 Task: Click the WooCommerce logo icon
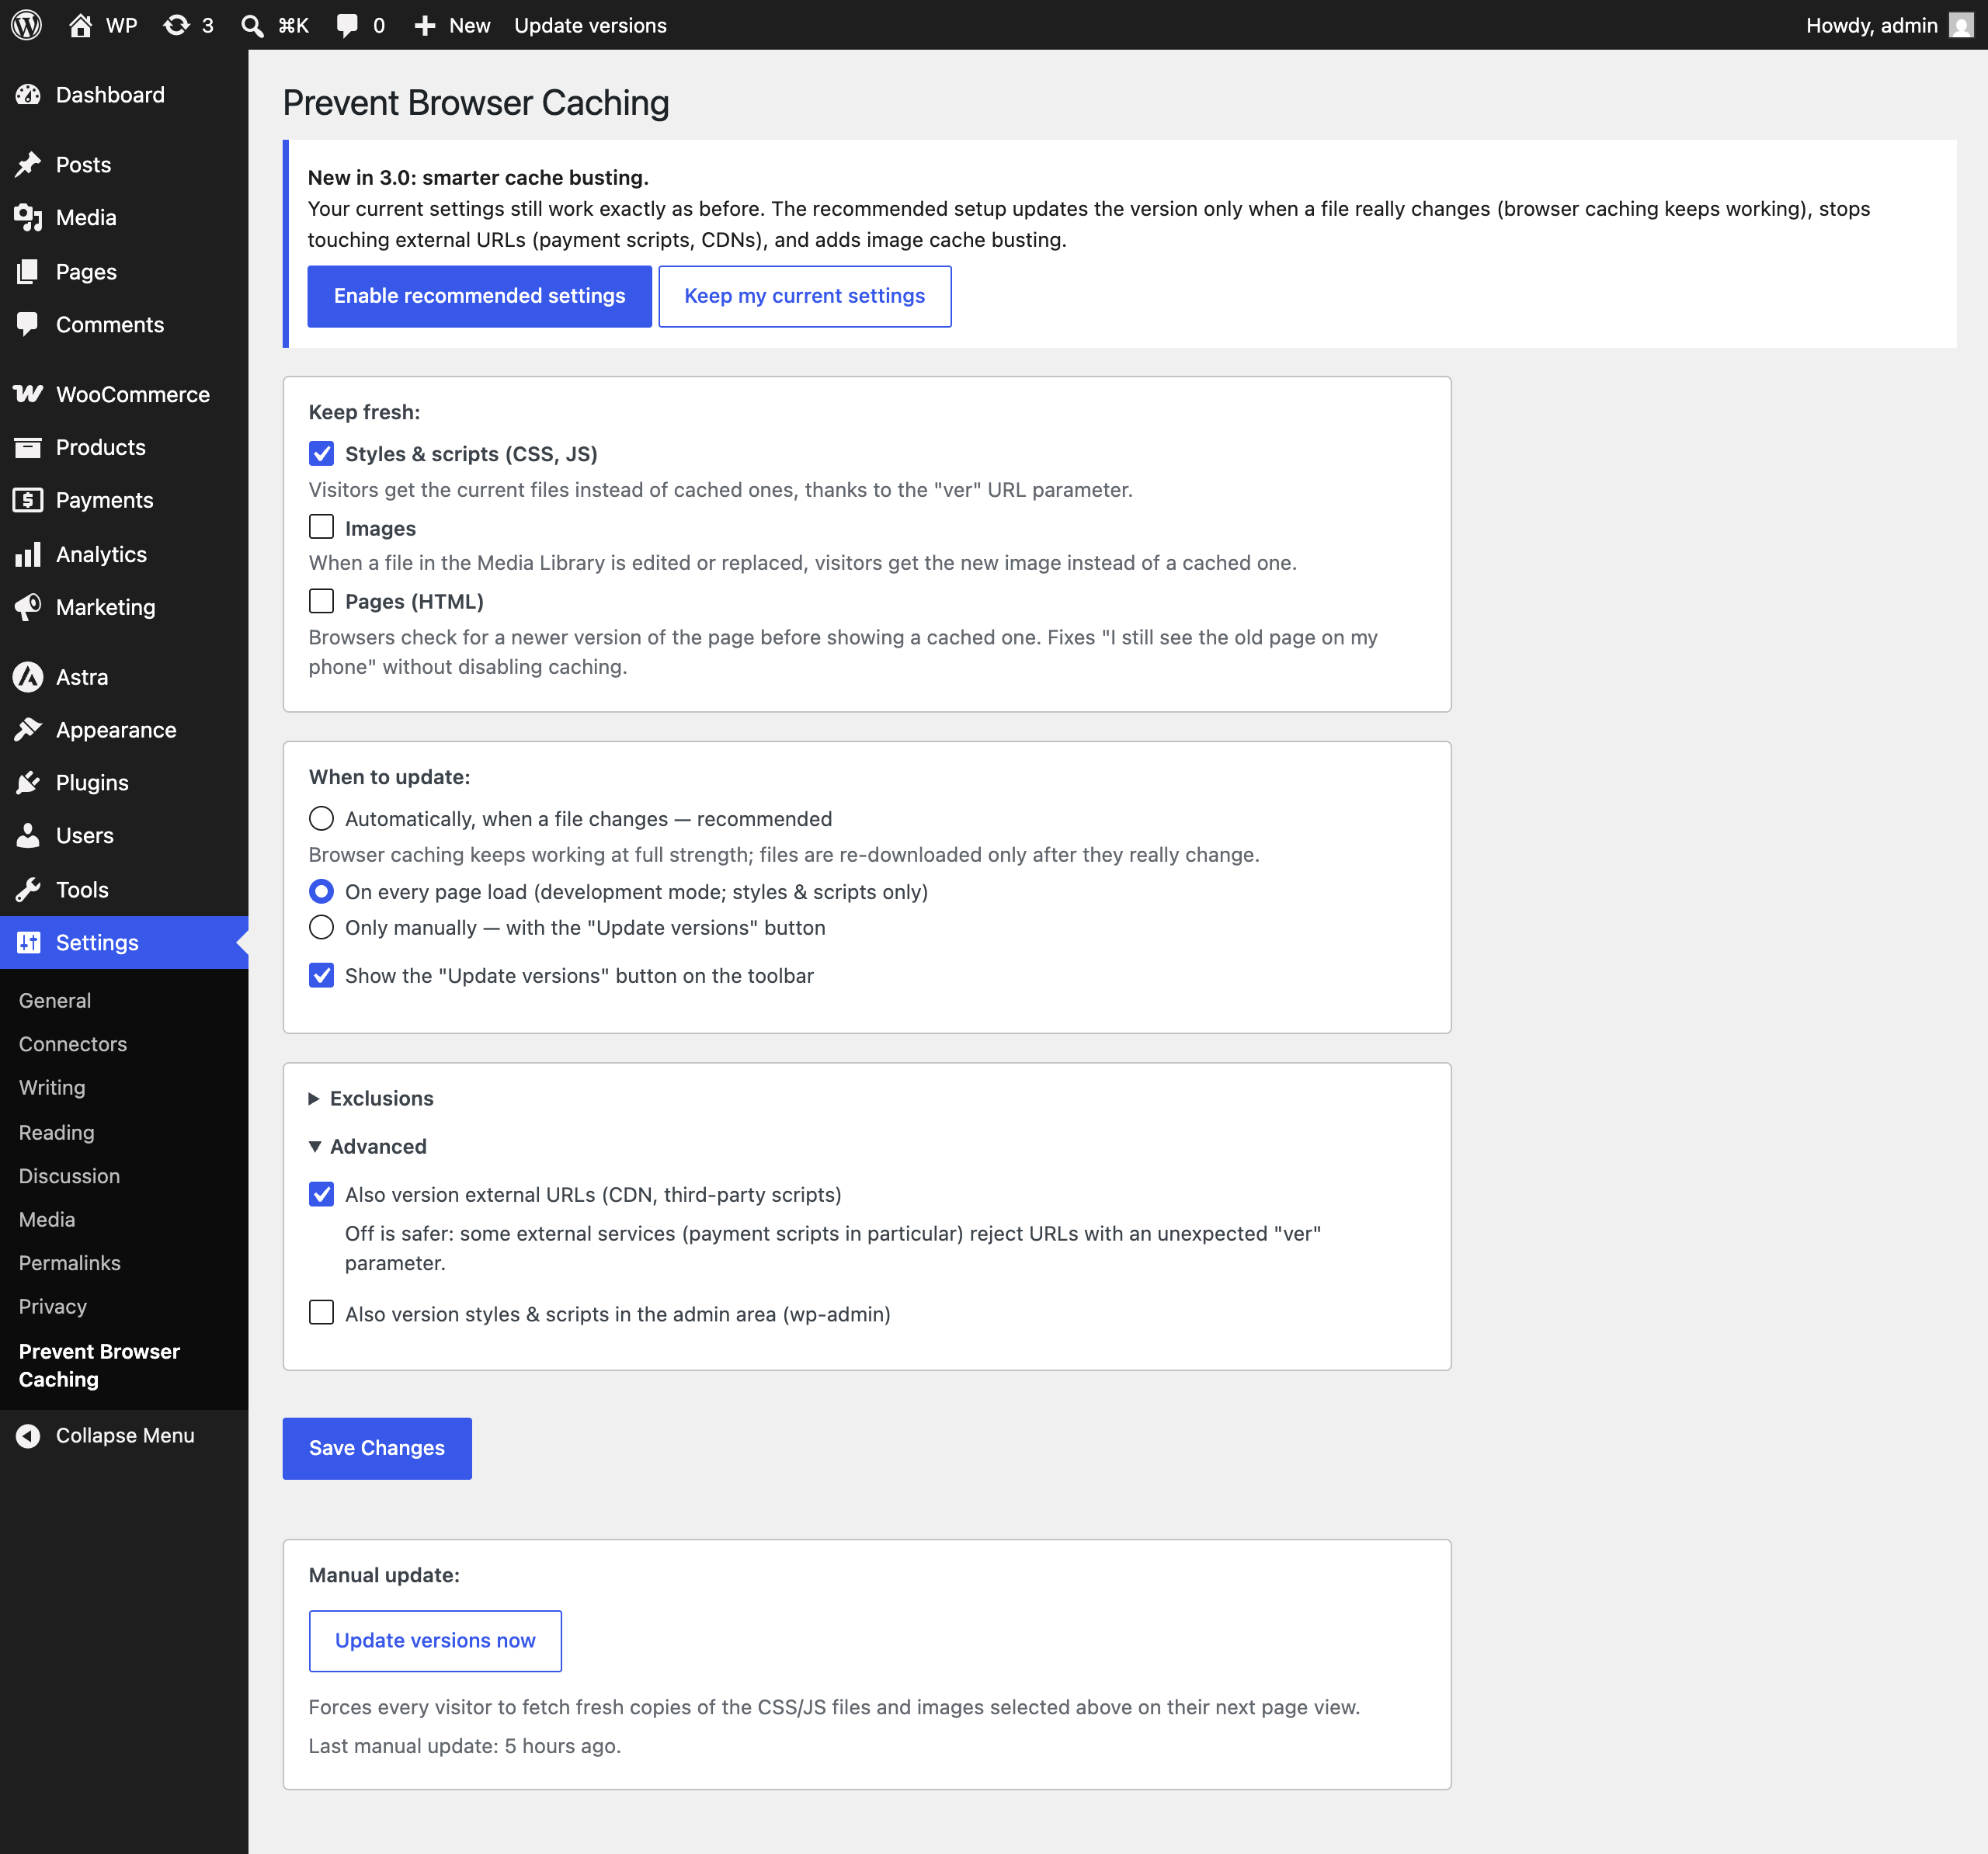click(28, 394)
